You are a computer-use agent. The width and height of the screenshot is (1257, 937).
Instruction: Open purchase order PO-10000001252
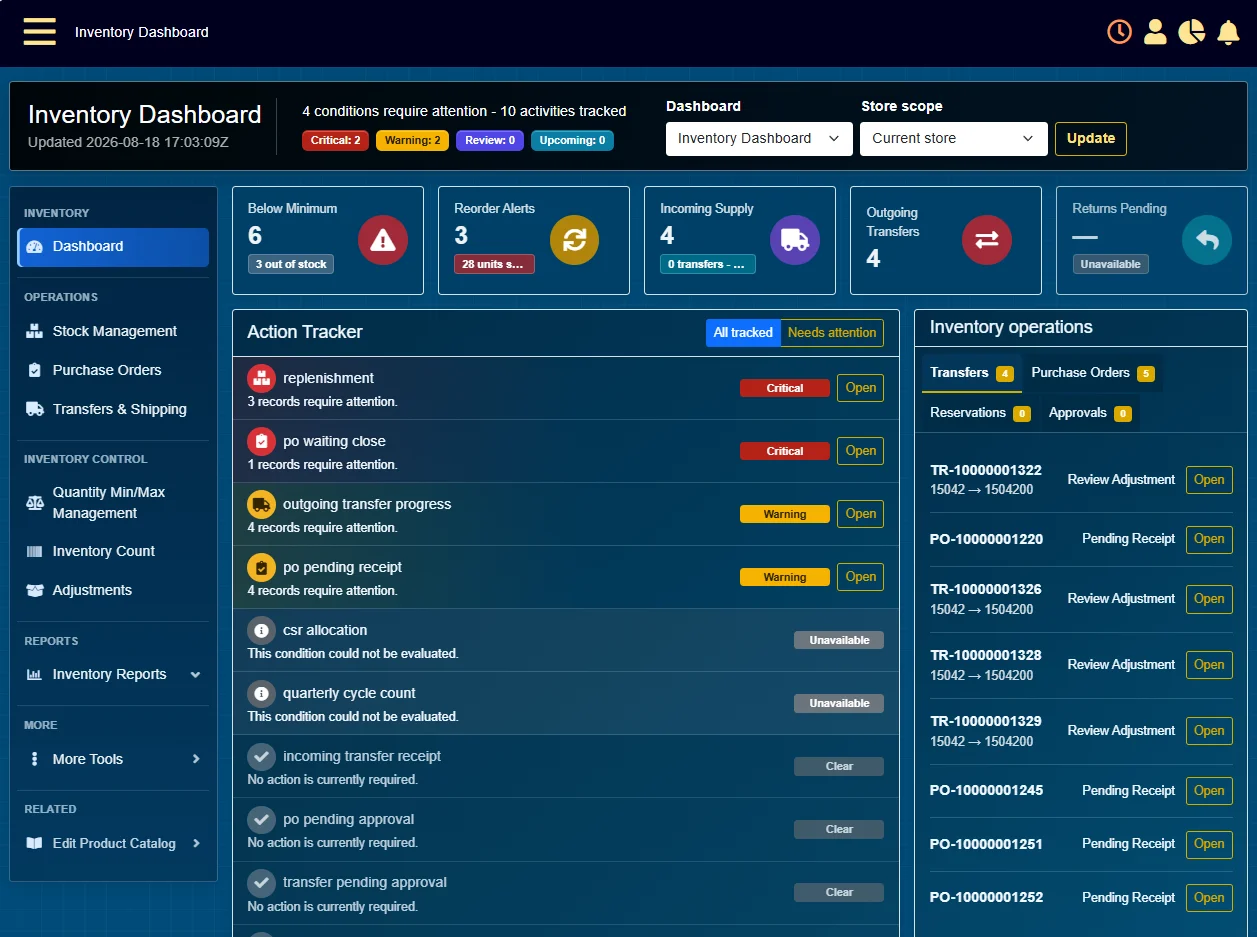point(1209,898)
